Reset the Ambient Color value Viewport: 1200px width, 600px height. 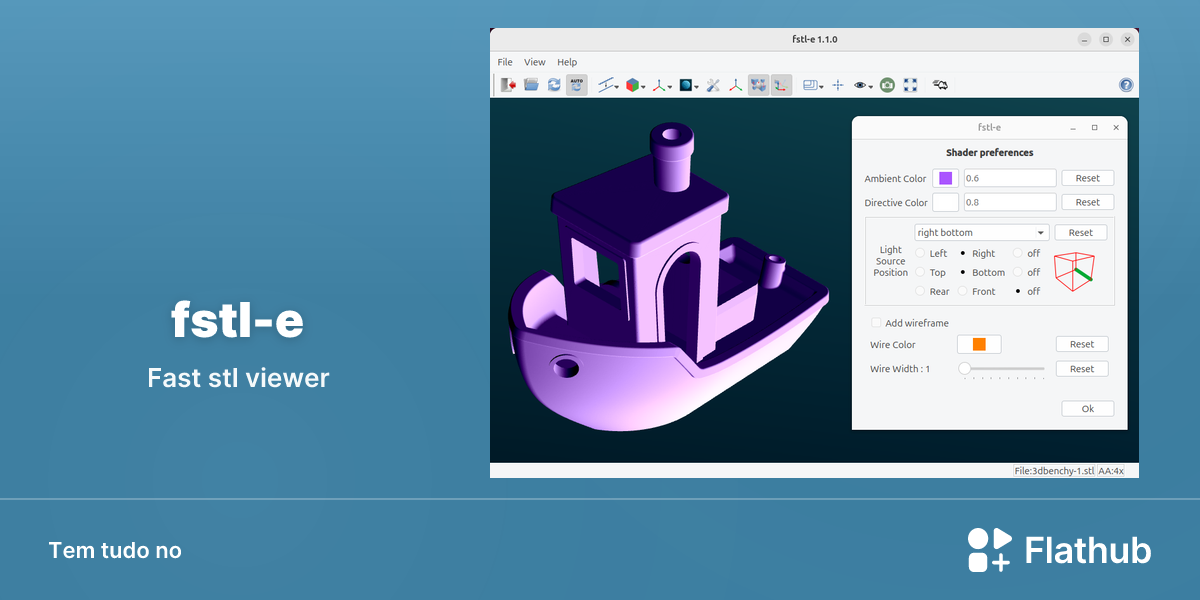click(1087, 178)
